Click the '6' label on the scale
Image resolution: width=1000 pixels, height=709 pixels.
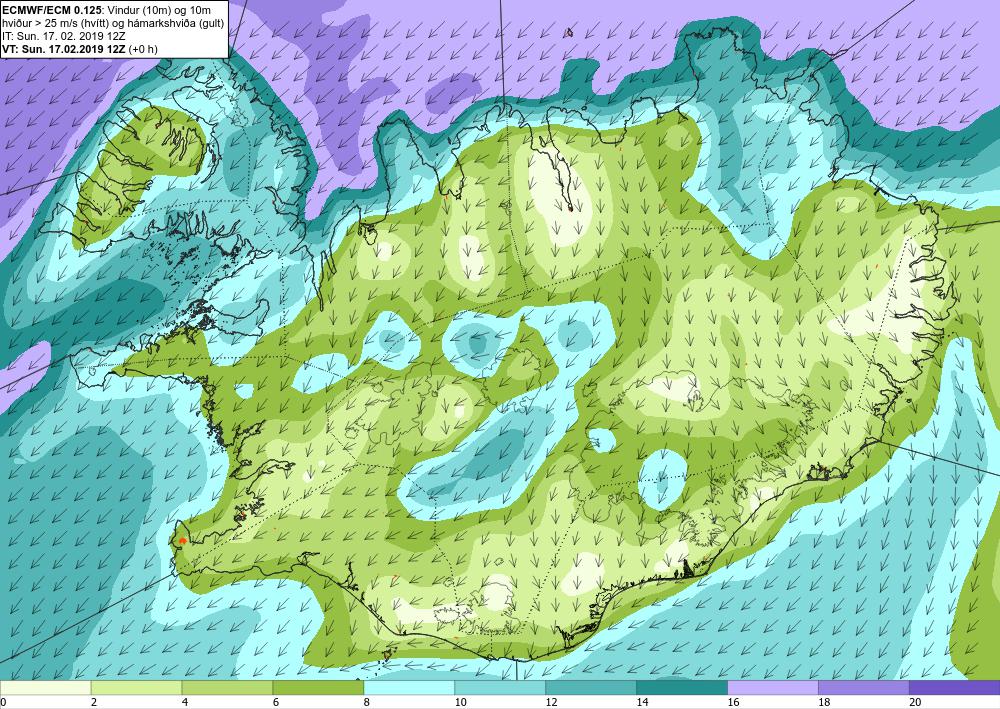[276, 702]
